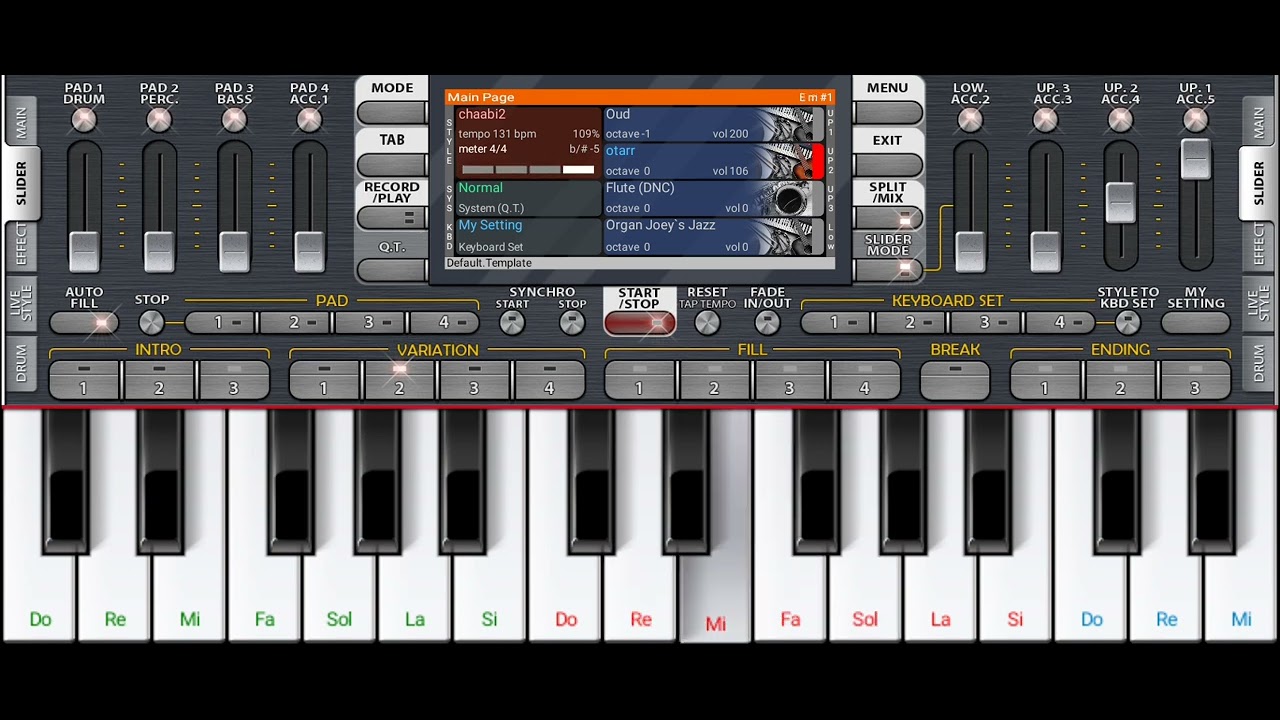Open the right EFFECT tab
Image resolution: width=1280 pixels, height=720 pixels.
(1258, 244)
